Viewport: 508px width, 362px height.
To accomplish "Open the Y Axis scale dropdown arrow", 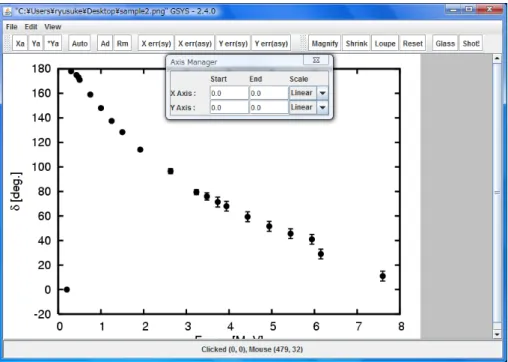I will [322, 107].
